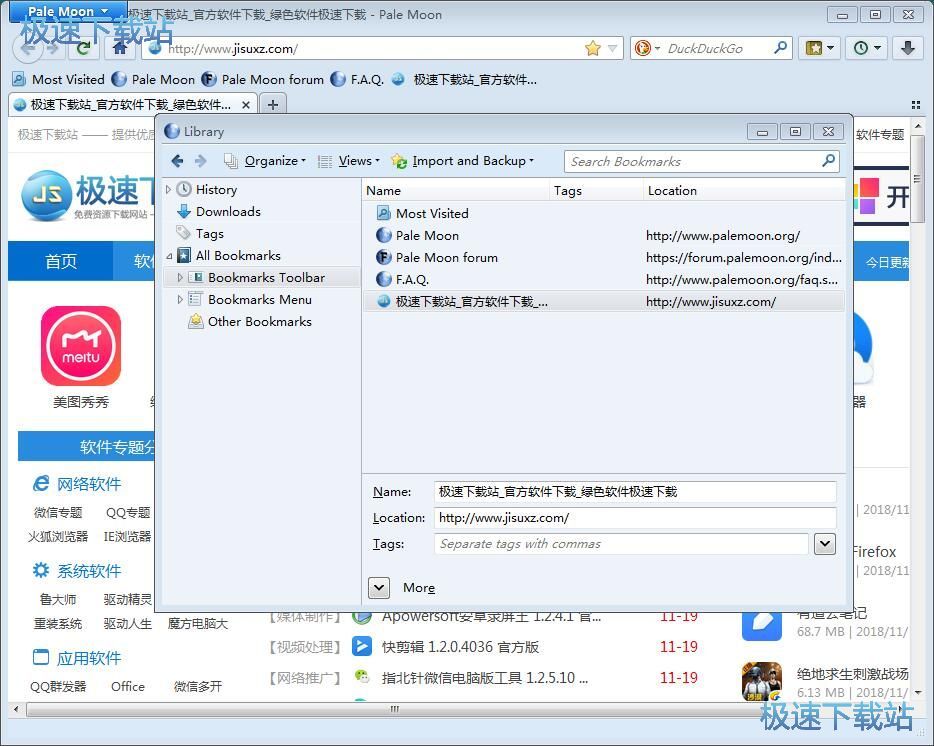Select the jisuxz.com bookmark row
The height and width of the screenshot is (746, 934).
pos(603,301)
